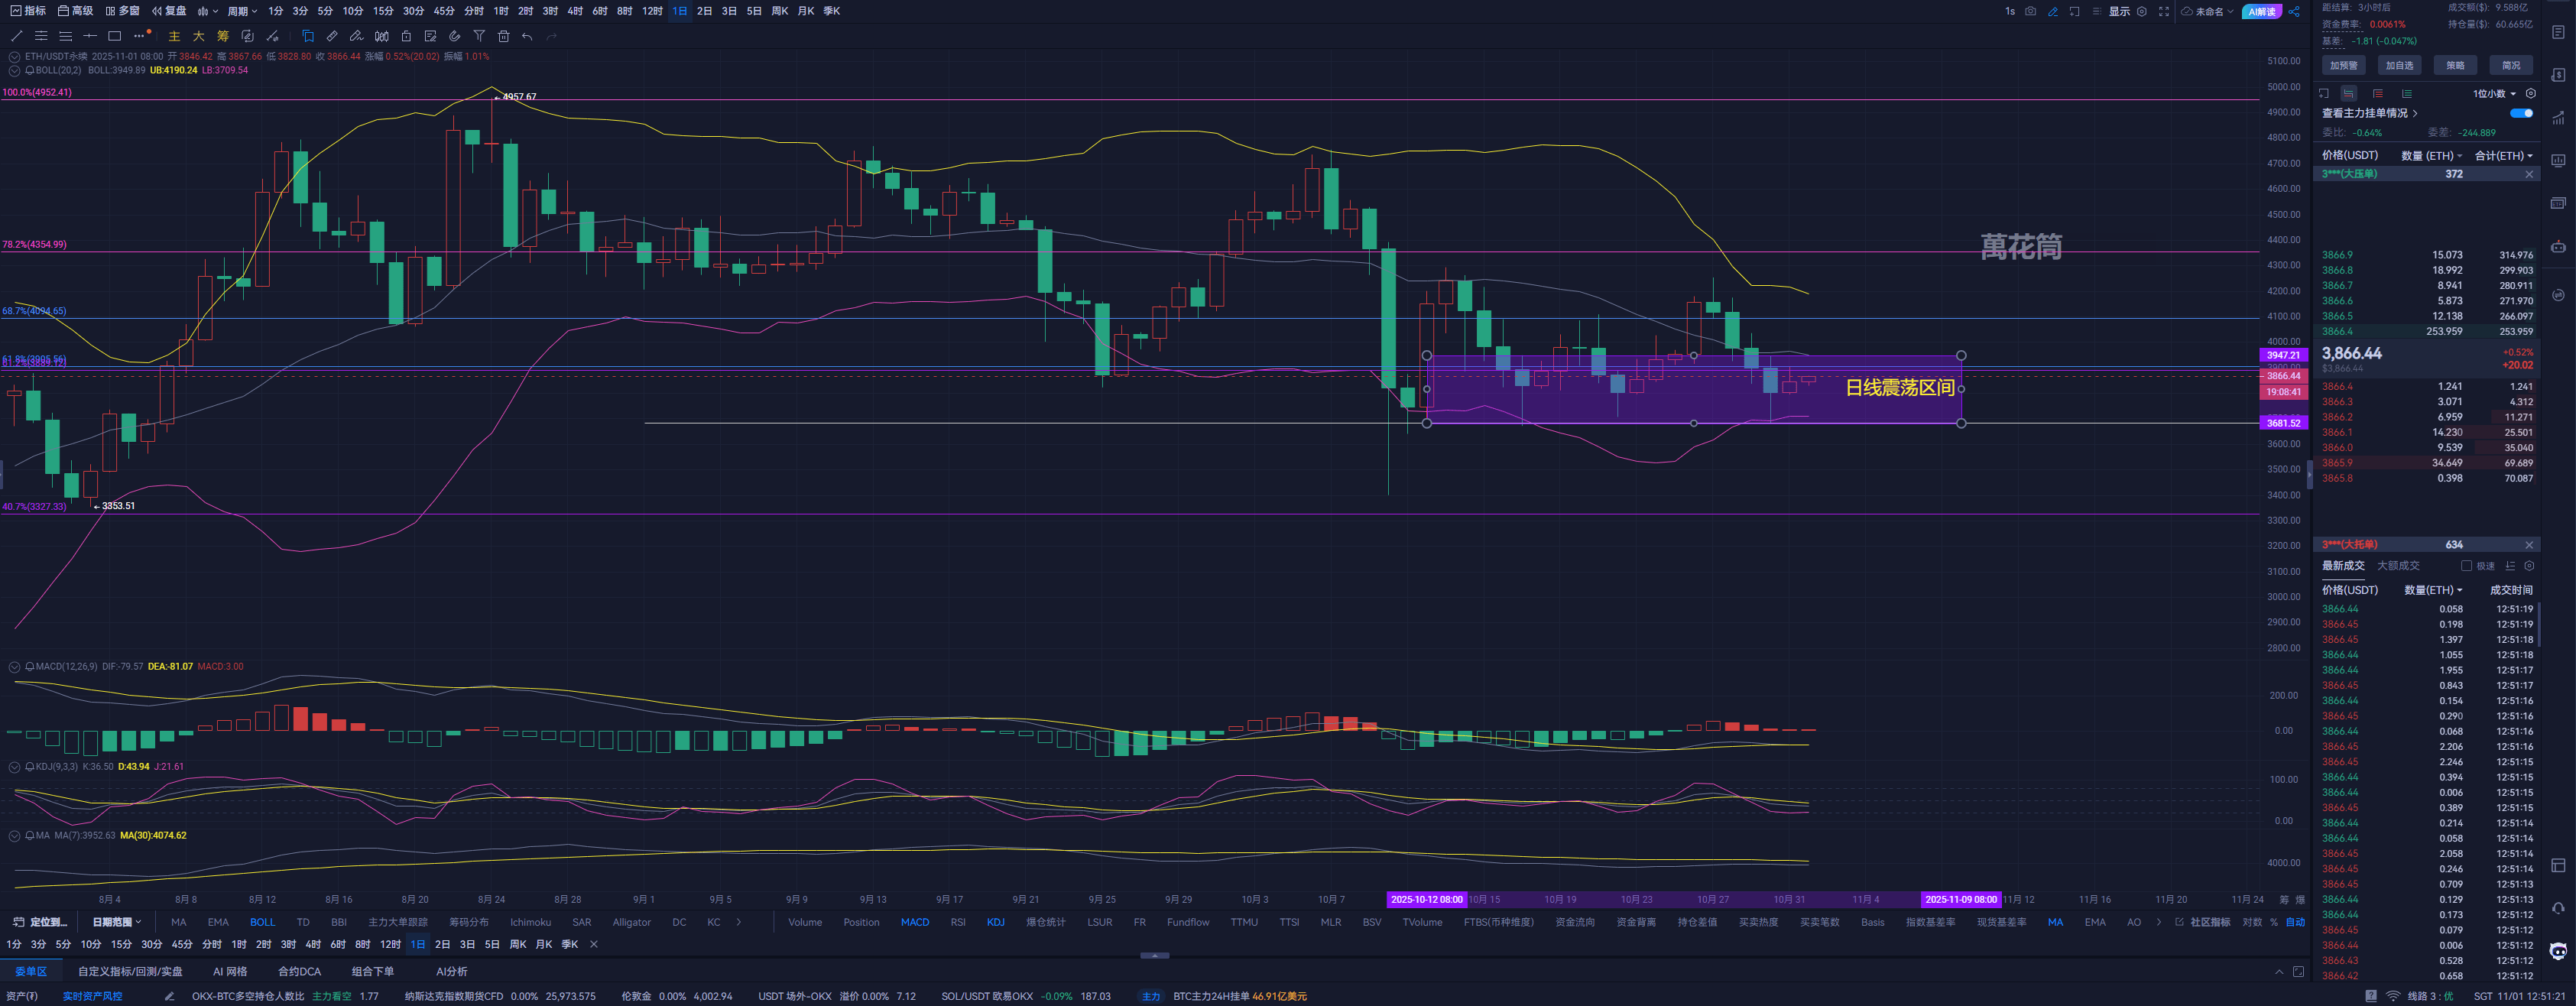Select the rectangle drawing tool
Viewport: 2576px width, 1006px height.
(x=114, y=36)
